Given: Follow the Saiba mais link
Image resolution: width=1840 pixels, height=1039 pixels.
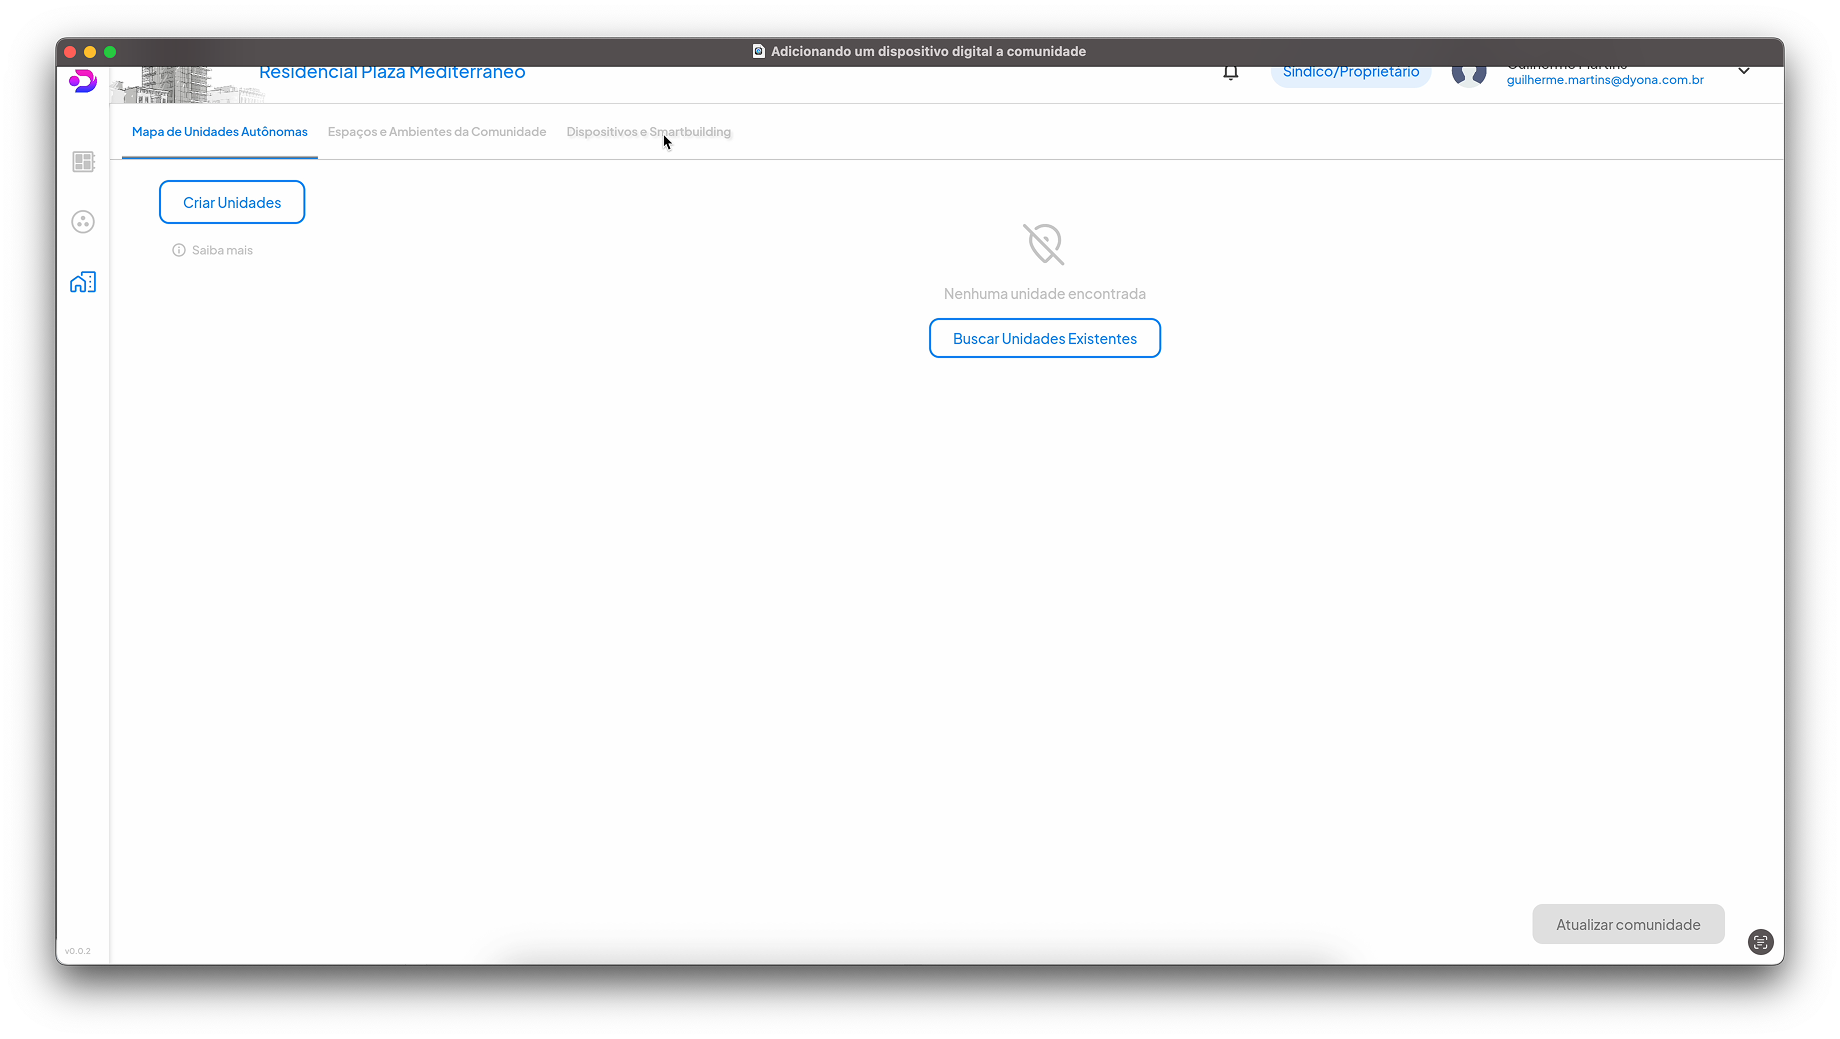Looking at the screenshot, I should (222, 251).
